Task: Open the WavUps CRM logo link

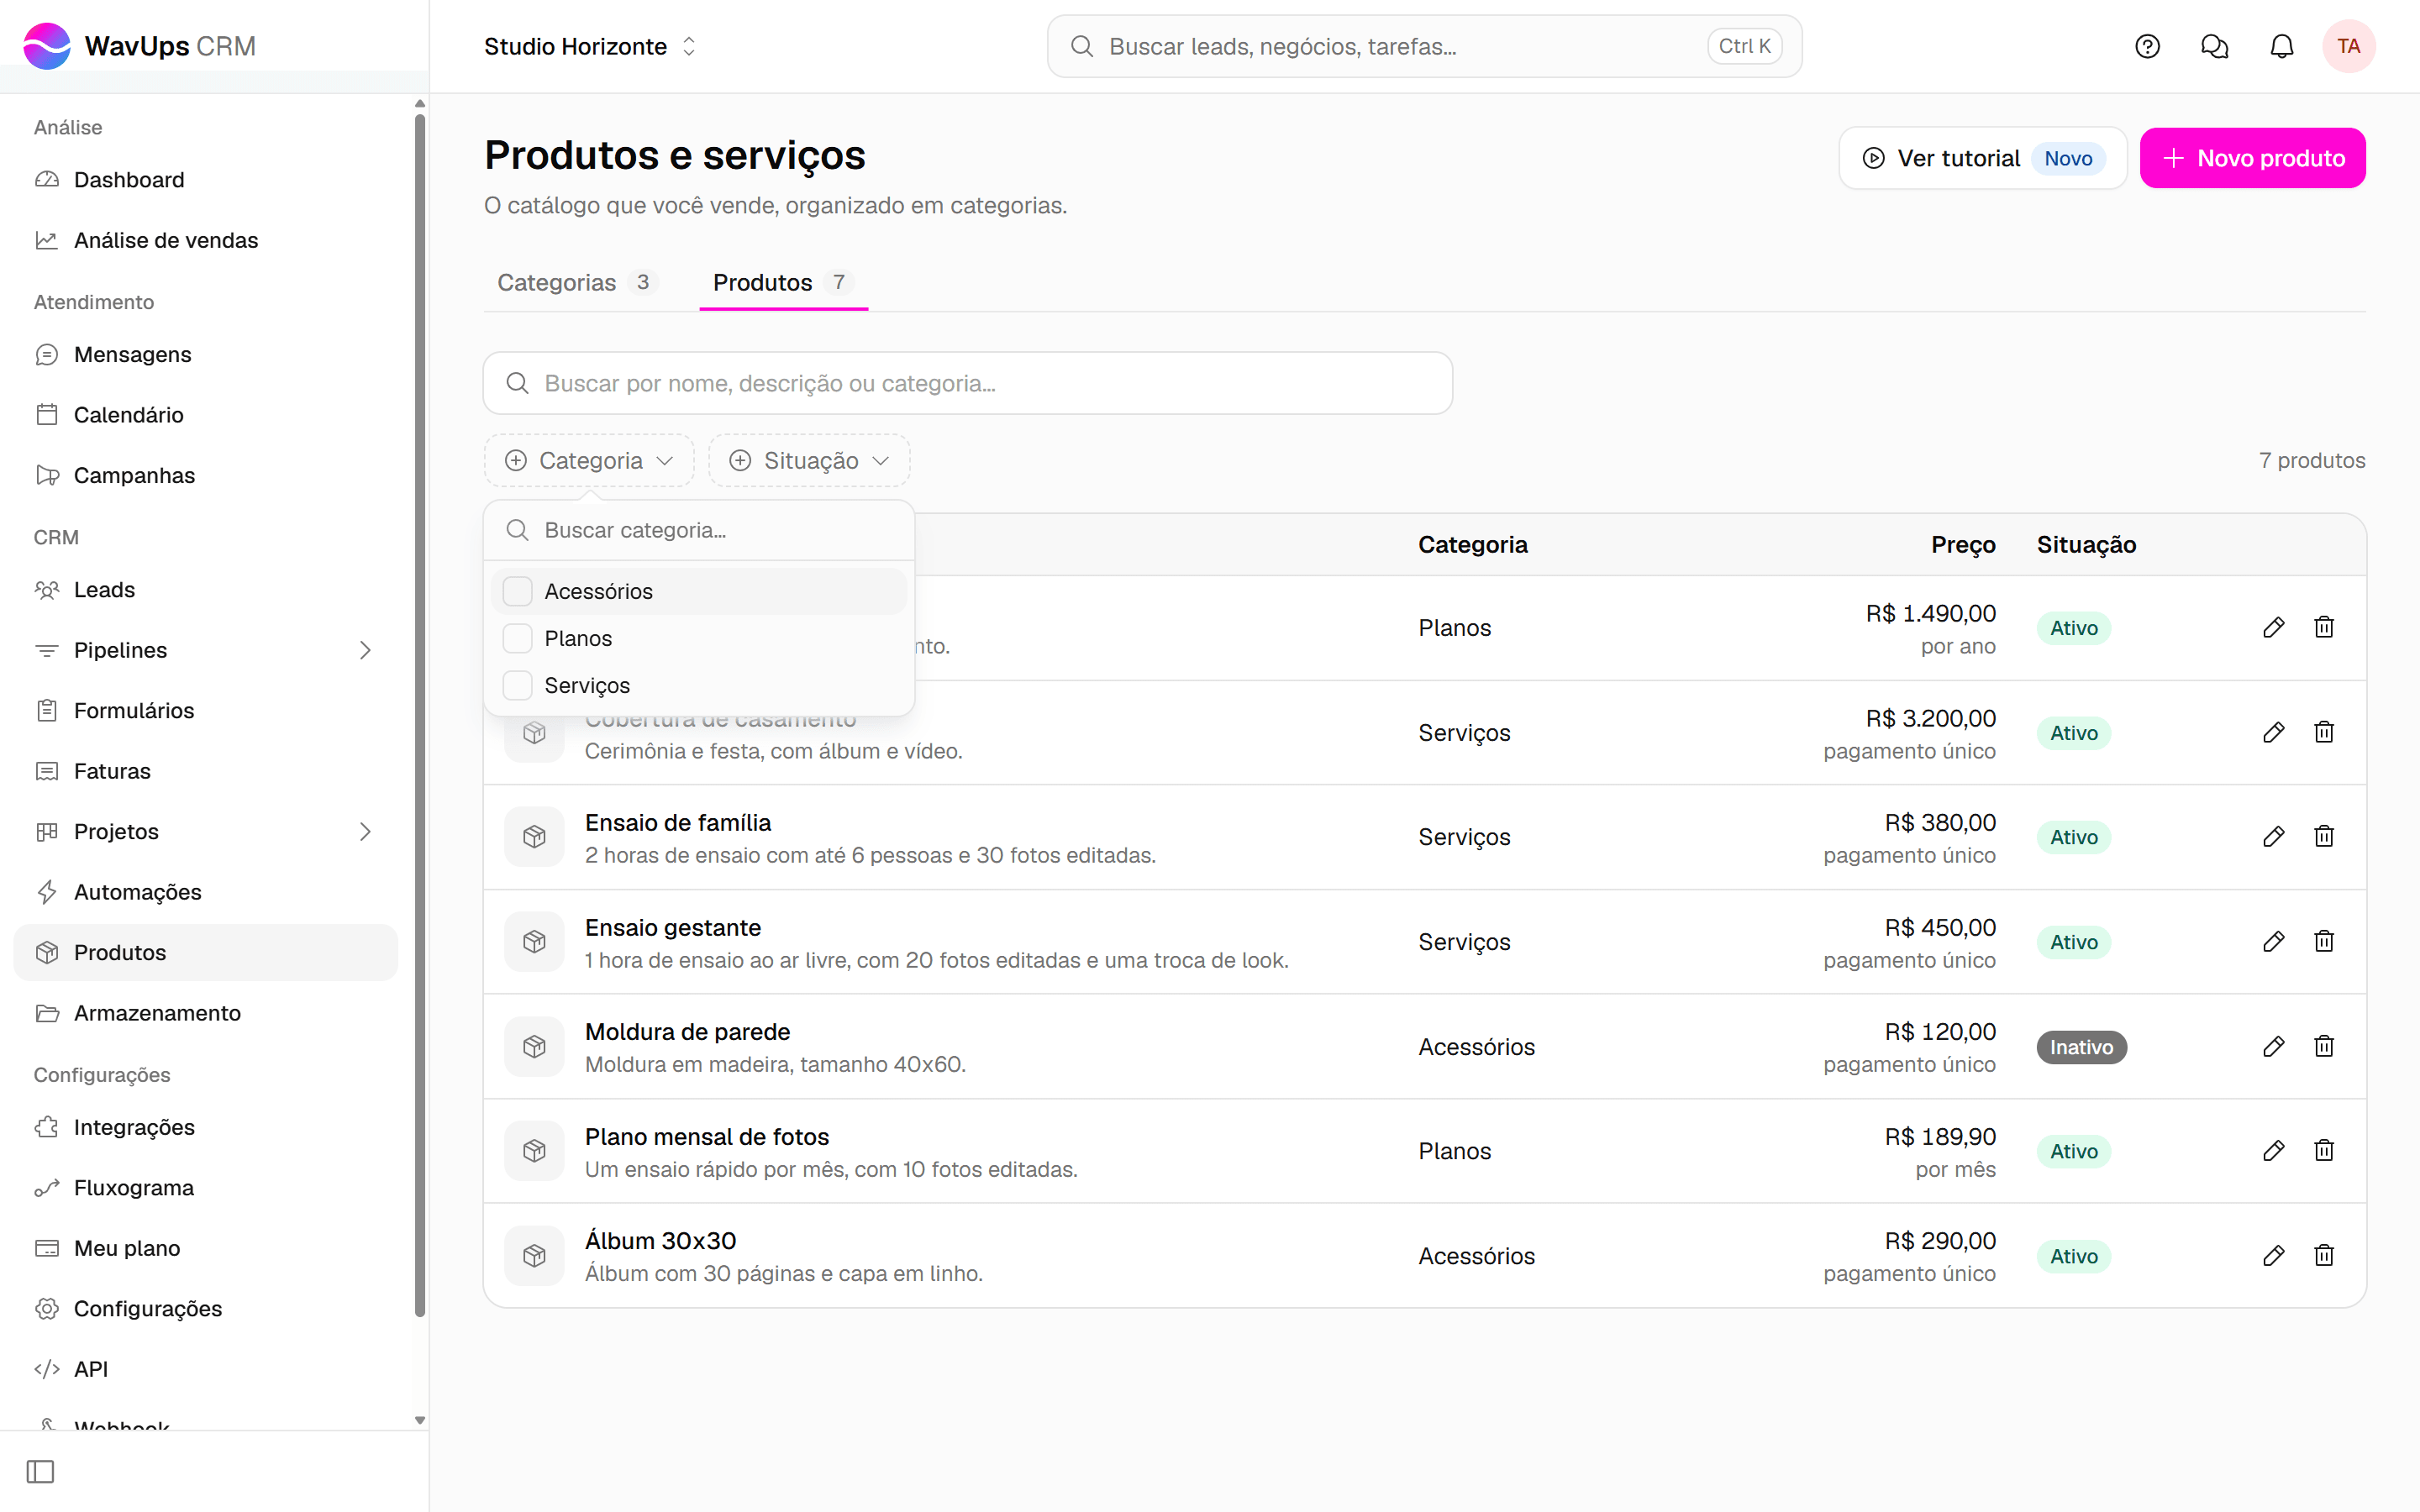Action: (x=140, y=46)
